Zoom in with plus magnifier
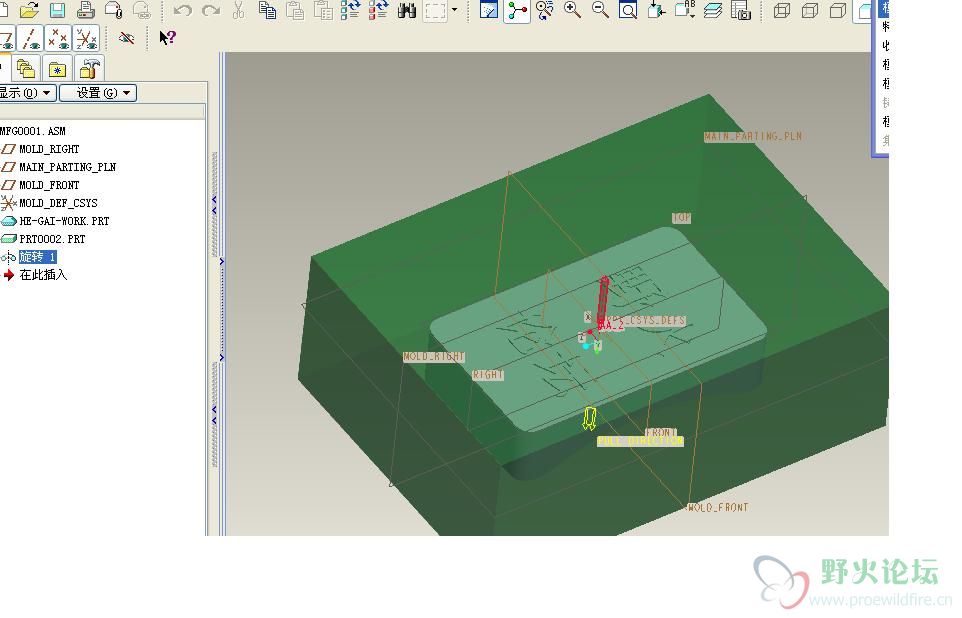962x618 pixels. (x=572, y=10)
